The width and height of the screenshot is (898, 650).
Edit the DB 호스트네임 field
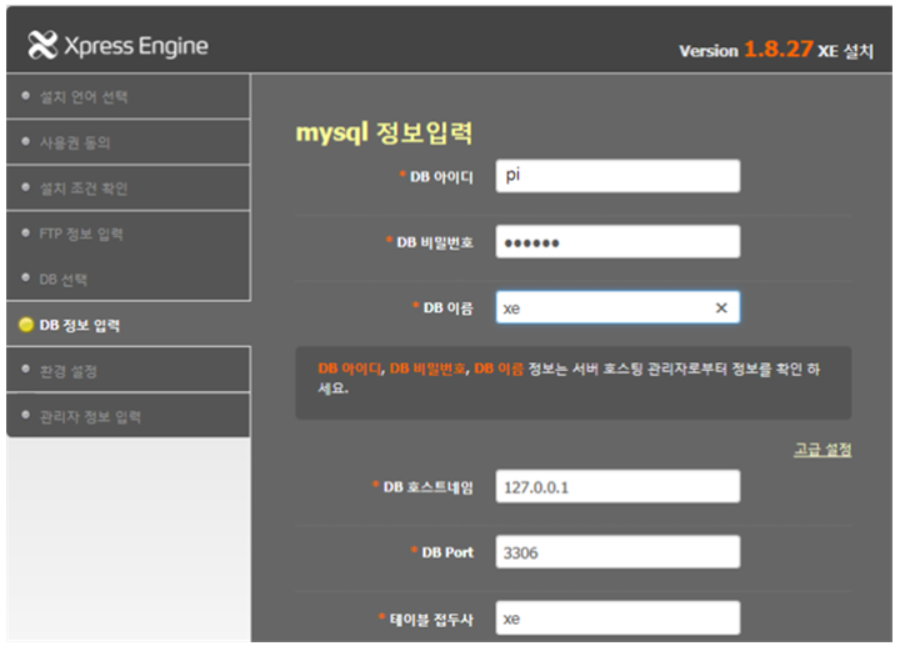(618, 487)
